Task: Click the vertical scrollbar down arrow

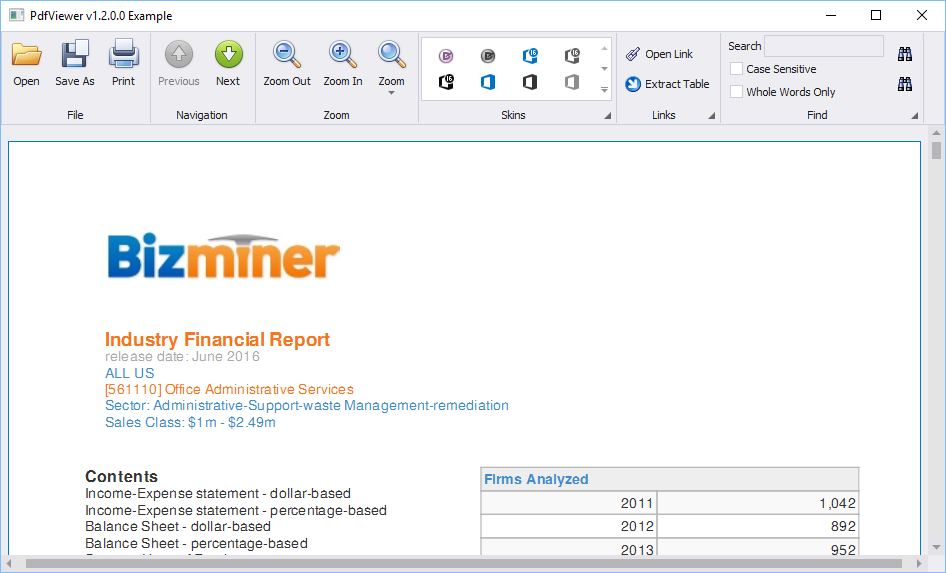Action: [x=936, y=548]
